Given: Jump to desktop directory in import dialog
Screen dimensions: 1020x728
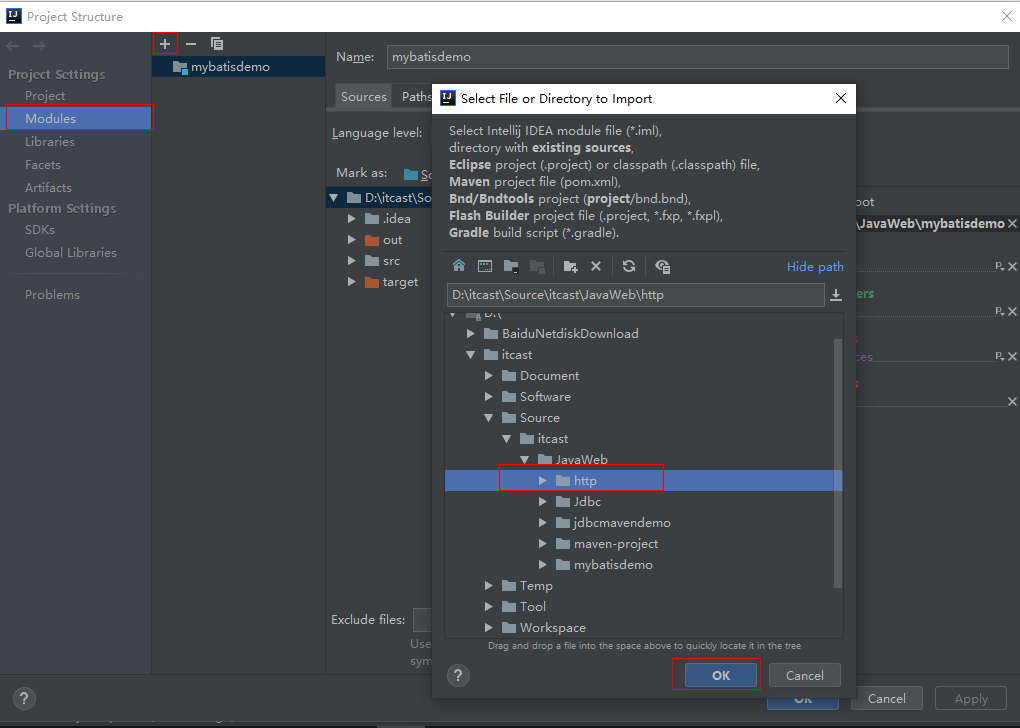Looking at the screenshot, I should [485, 265].
